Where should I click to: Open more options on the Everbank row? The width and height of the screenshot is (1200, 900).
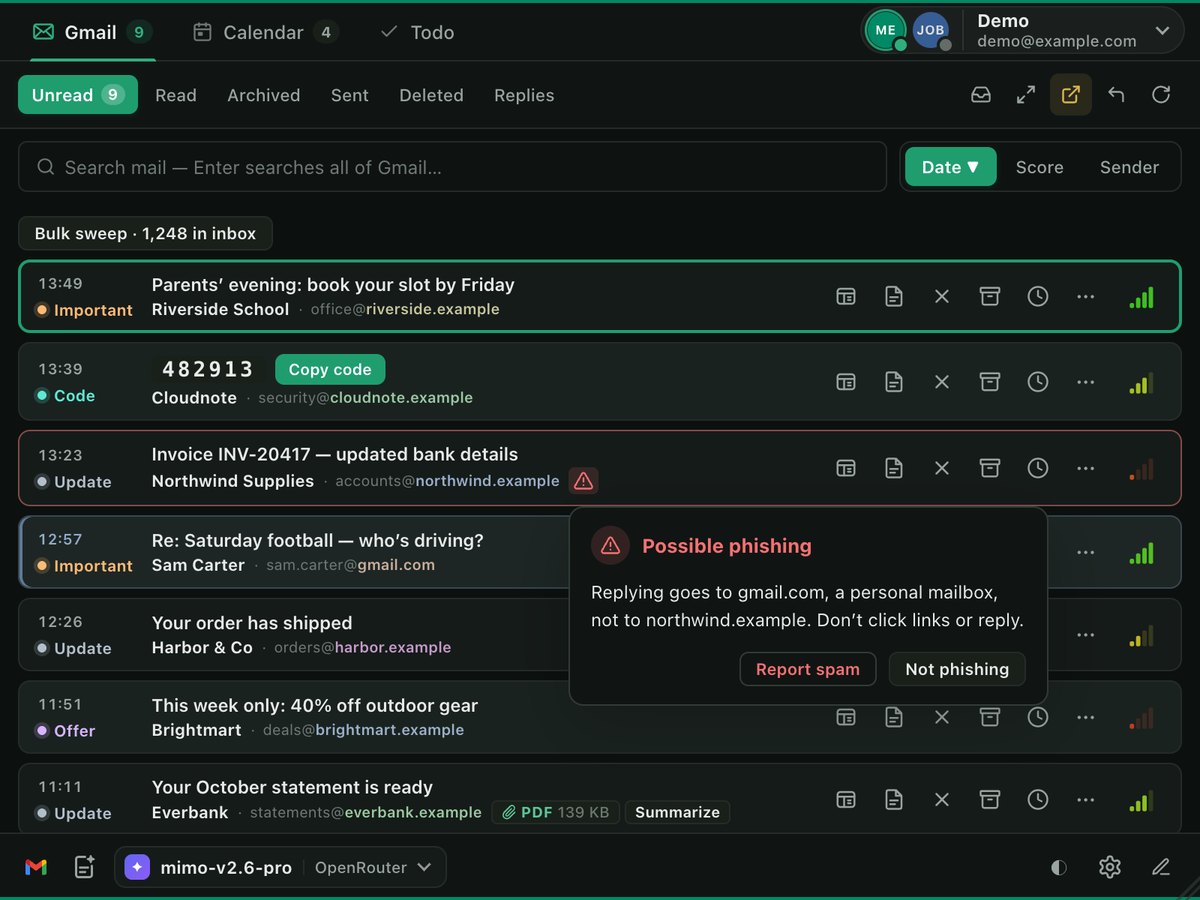pos(1086,799)
